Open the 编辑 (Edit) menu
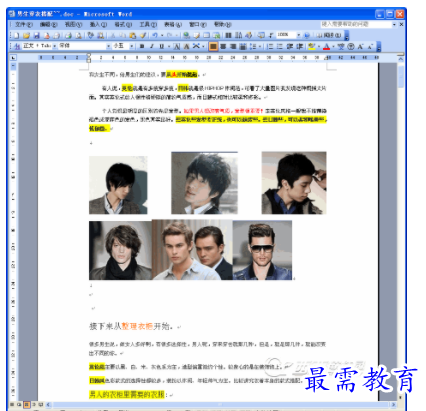426x411 pixels. point(48,24)
